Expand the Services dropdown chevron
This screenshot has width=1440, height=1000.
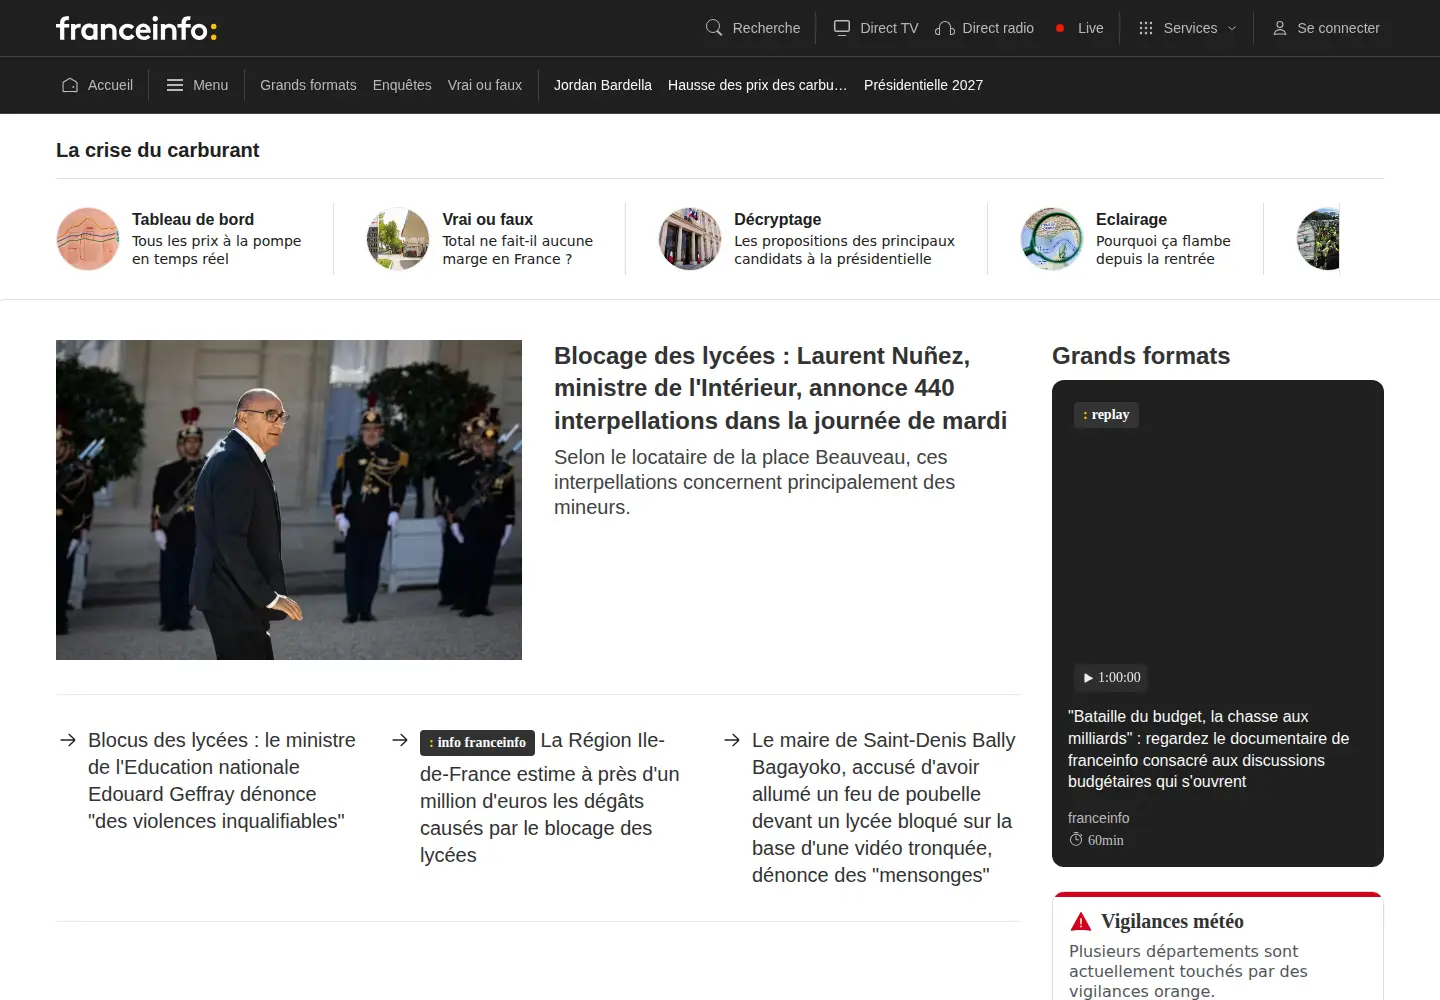tap(1232, 28)
